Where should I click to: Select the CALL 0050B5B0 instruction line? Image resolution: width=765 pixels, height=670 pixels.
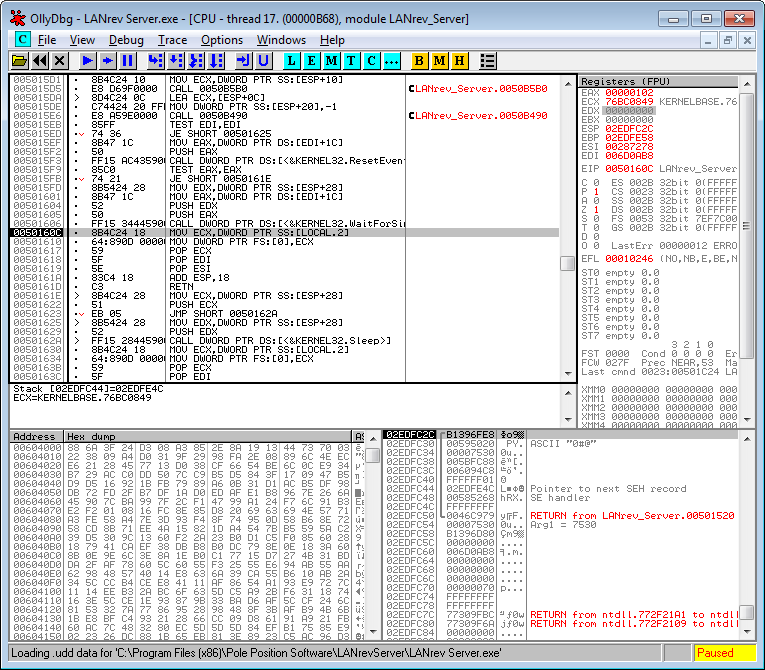pyautogui.click(x=284, y=89)
